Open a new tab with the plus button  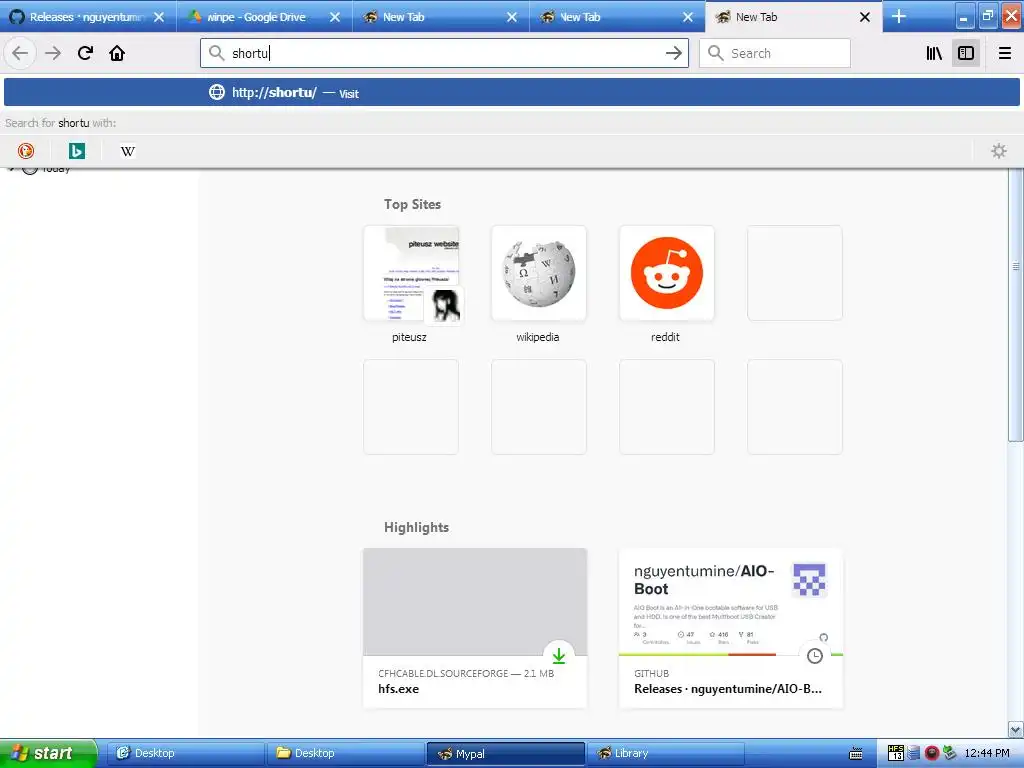coord(899,16)
